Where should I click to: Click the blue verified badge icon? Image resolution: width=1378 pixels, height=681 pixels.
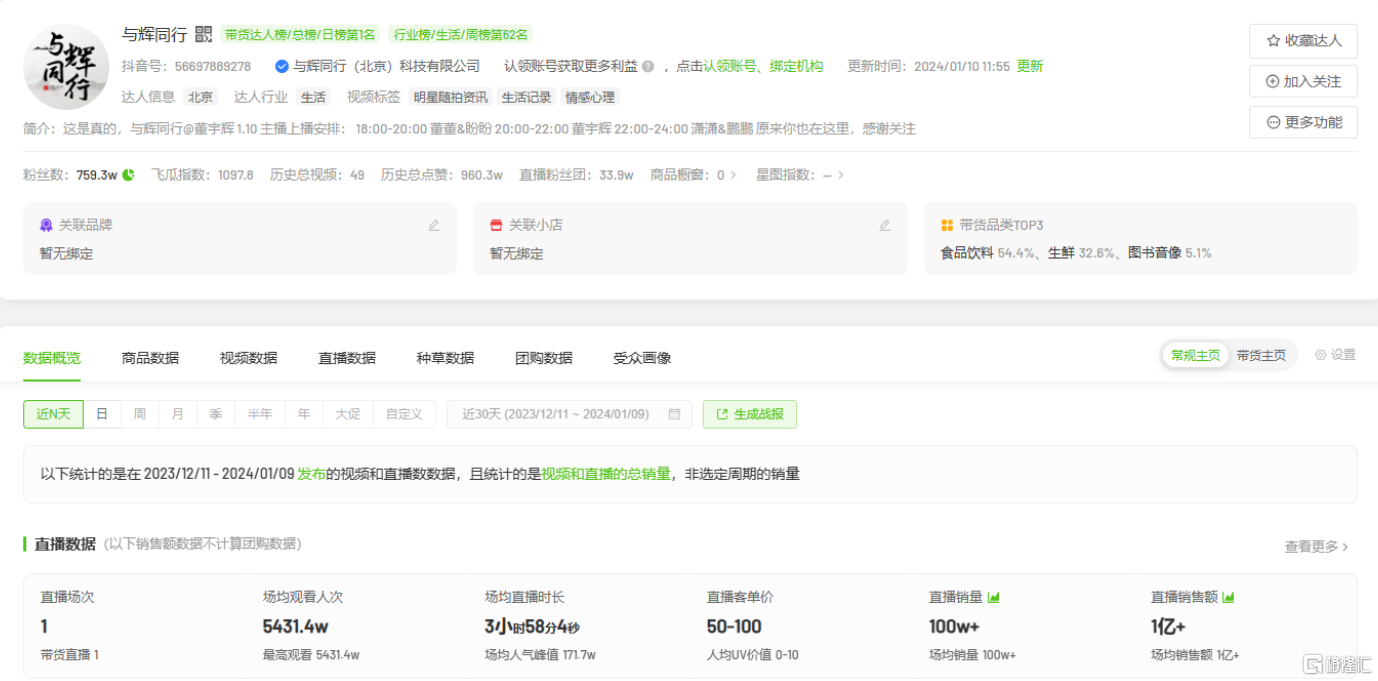(282, 66)
